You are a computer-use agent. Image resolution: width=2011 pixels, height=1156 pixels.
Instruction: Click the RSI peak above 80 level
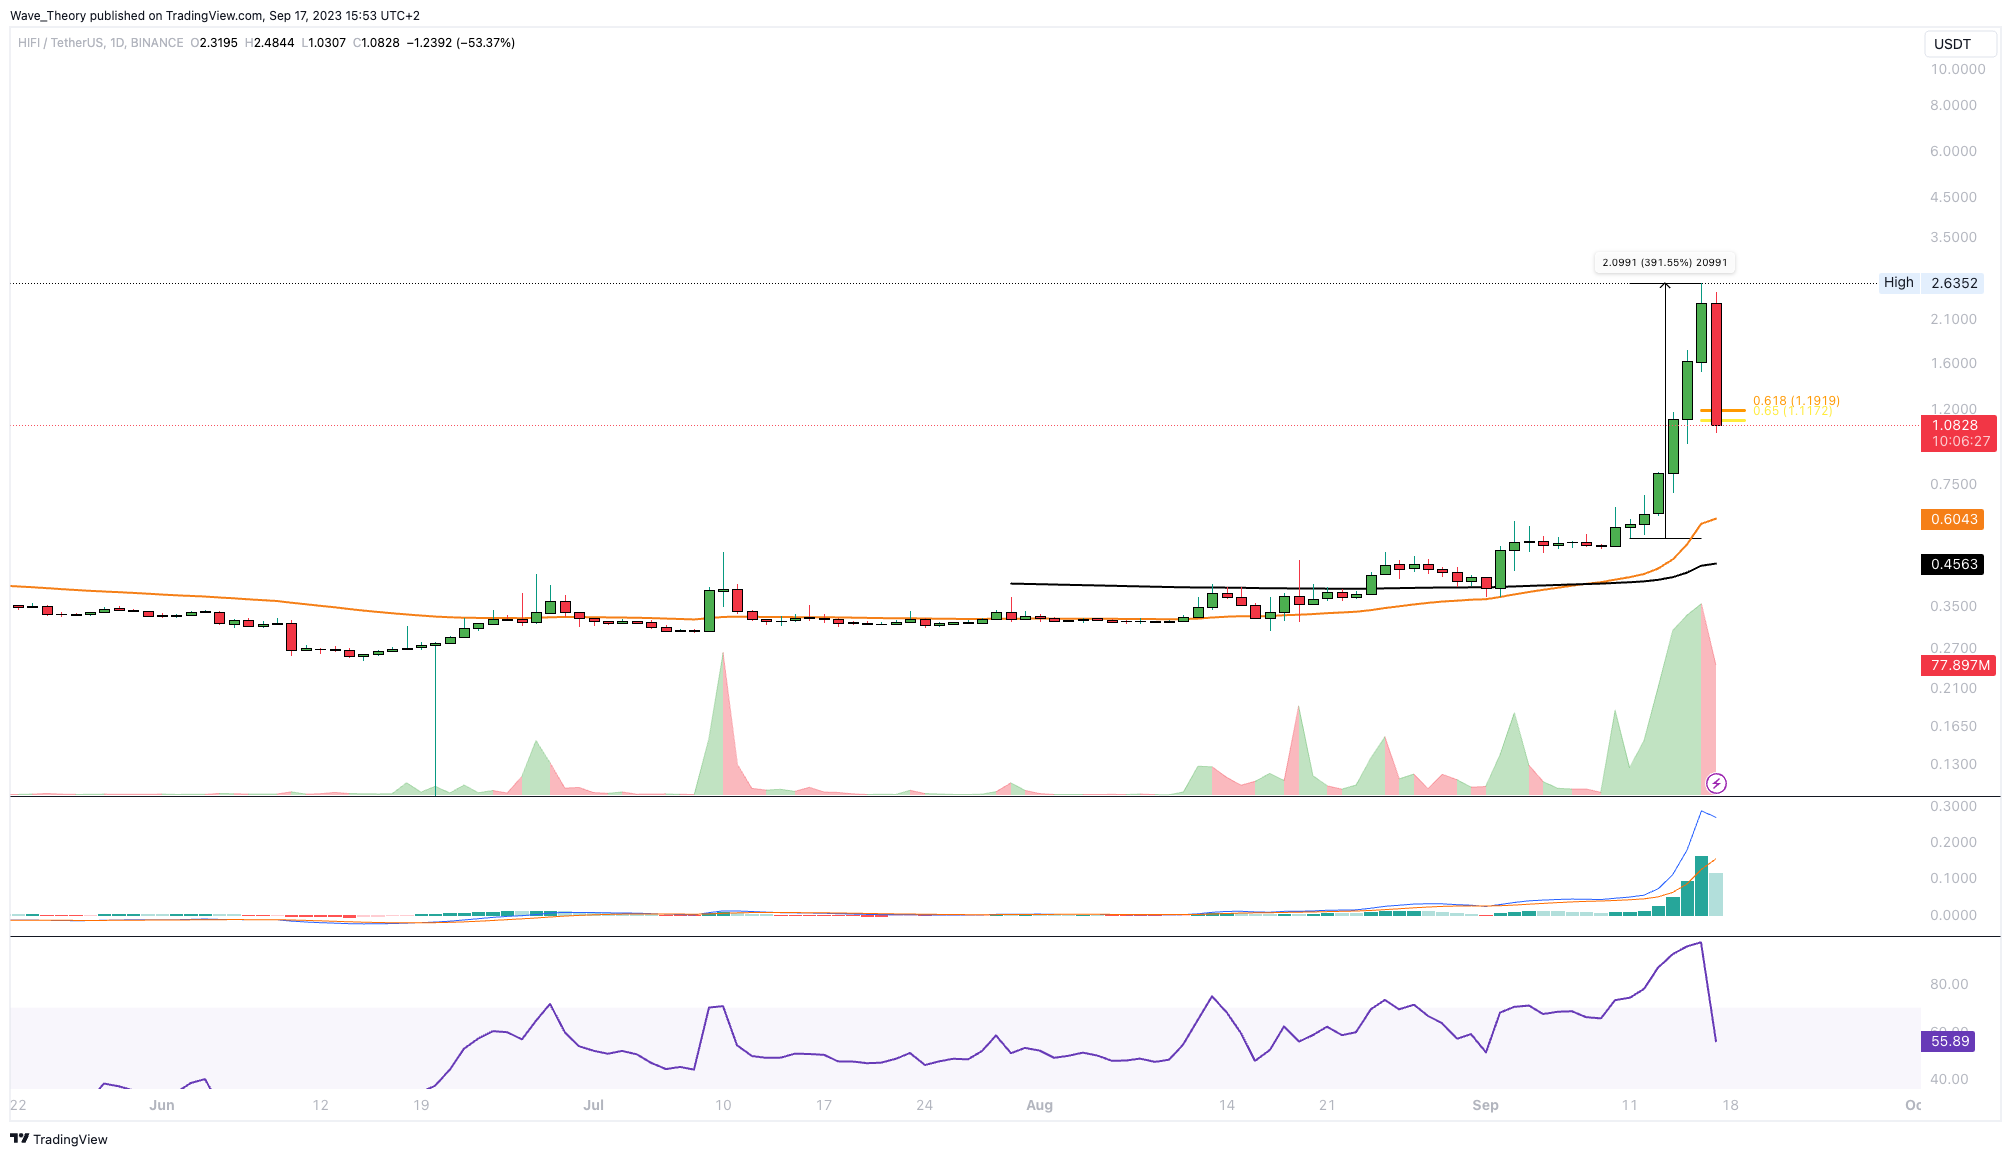pyautogui.click(x=1699, y=944)
